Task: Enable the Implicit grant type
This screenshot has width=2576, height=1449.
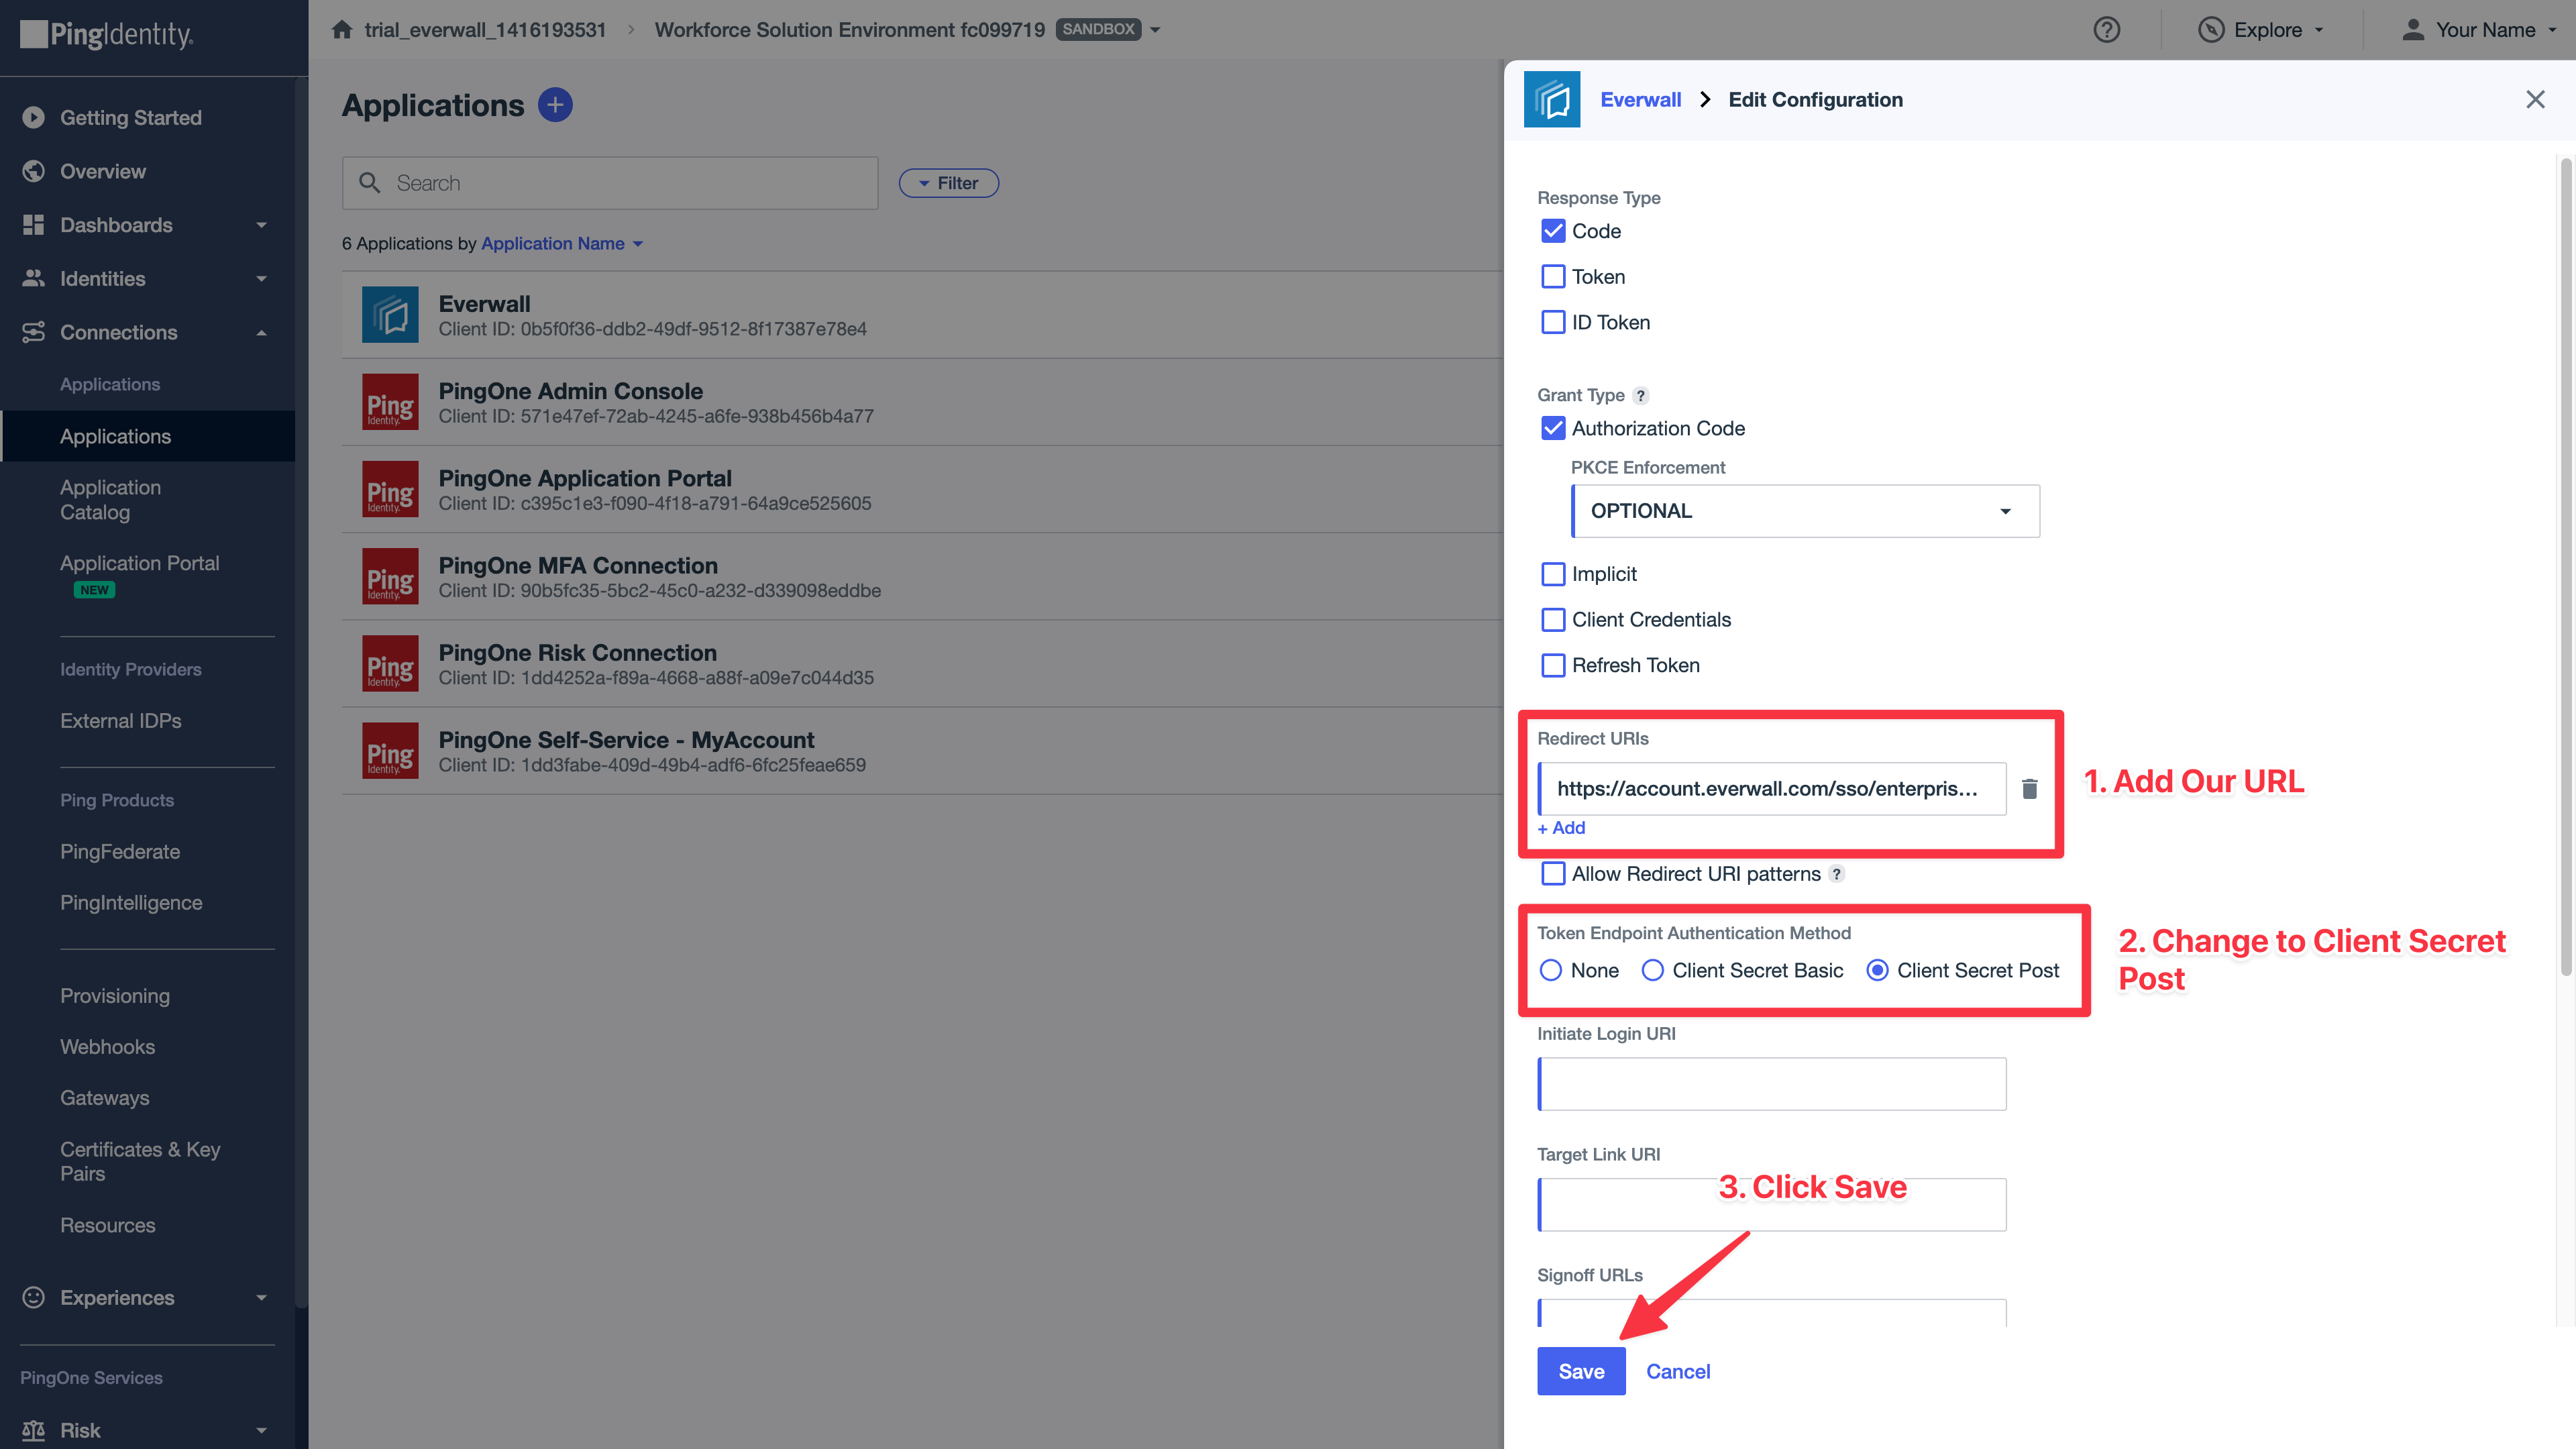Action: (x=1553, y=574)
